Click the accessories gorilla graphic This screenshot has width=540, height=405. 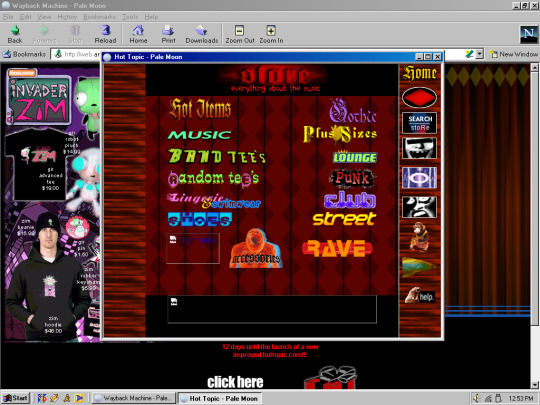pyautogui.click(x=256, y=248)
